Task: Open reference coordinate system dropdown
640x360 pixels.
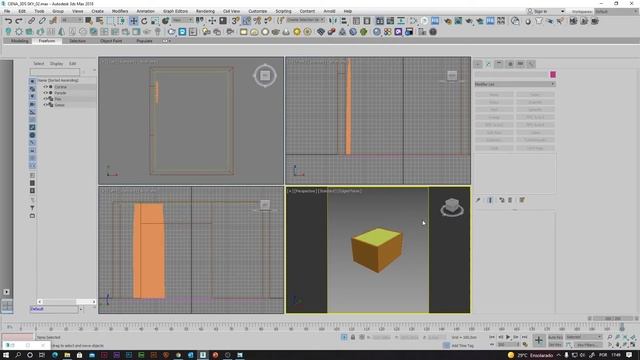Action: (182, 20)
